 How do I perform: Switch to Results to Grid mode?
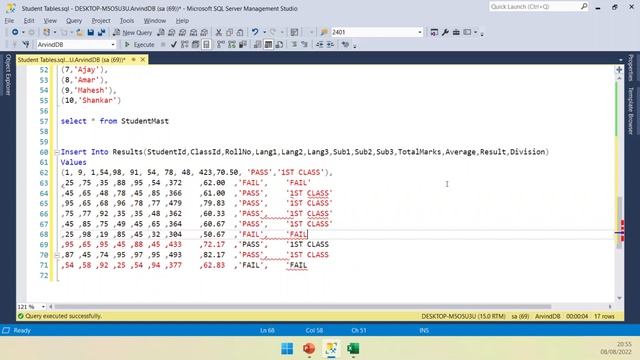268,44
